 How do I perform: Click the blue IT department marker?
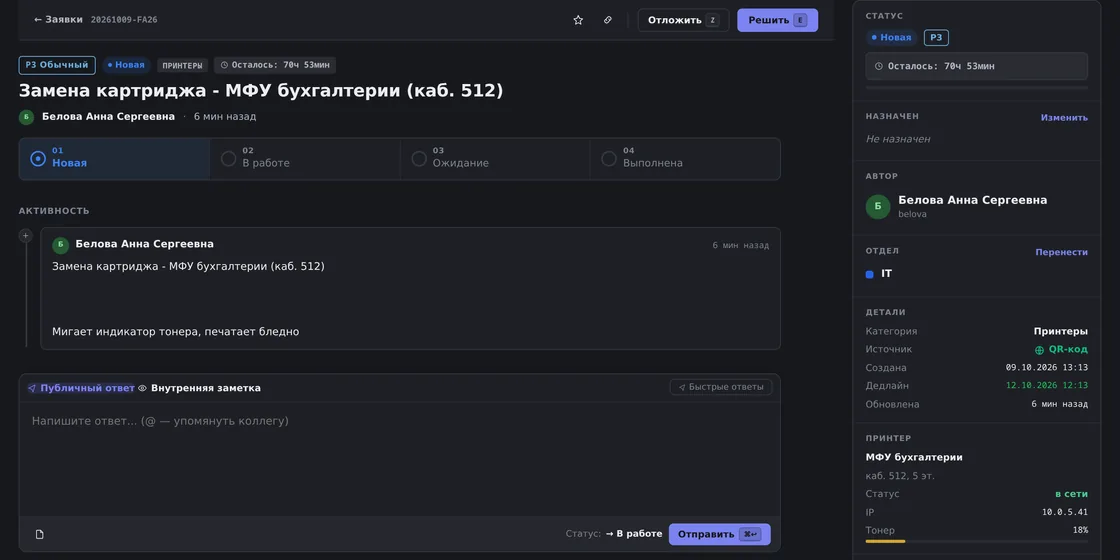click(869, 274)
